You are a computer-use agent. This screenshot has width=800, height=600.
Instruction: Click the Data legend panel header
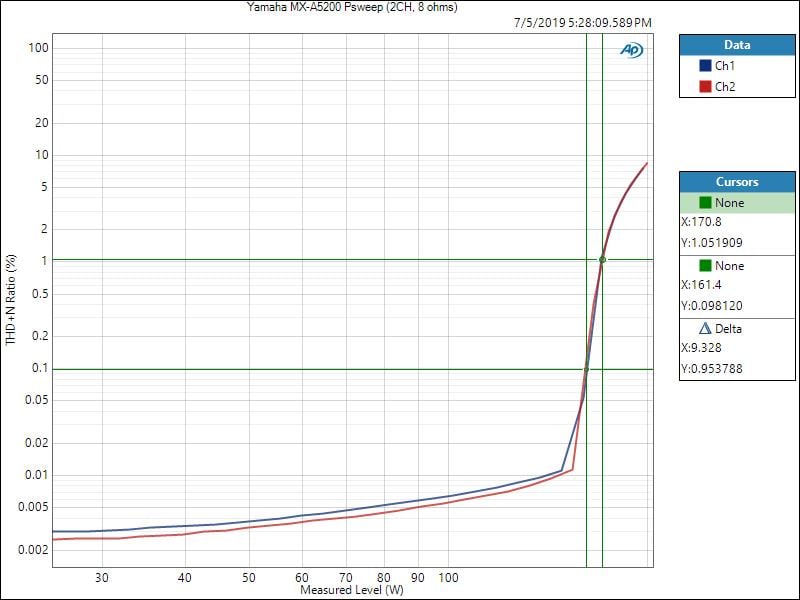click(737, 45)
